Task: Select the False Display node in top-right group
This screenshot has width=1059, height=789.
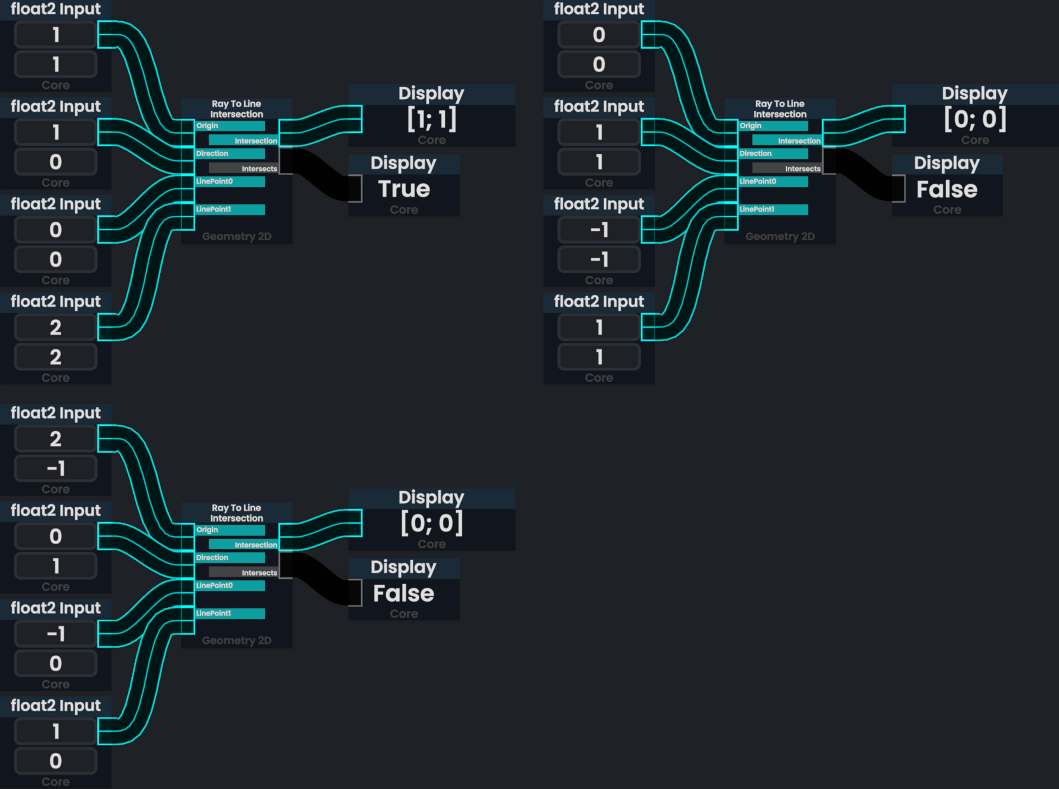Action: click(x=947, y=189)
